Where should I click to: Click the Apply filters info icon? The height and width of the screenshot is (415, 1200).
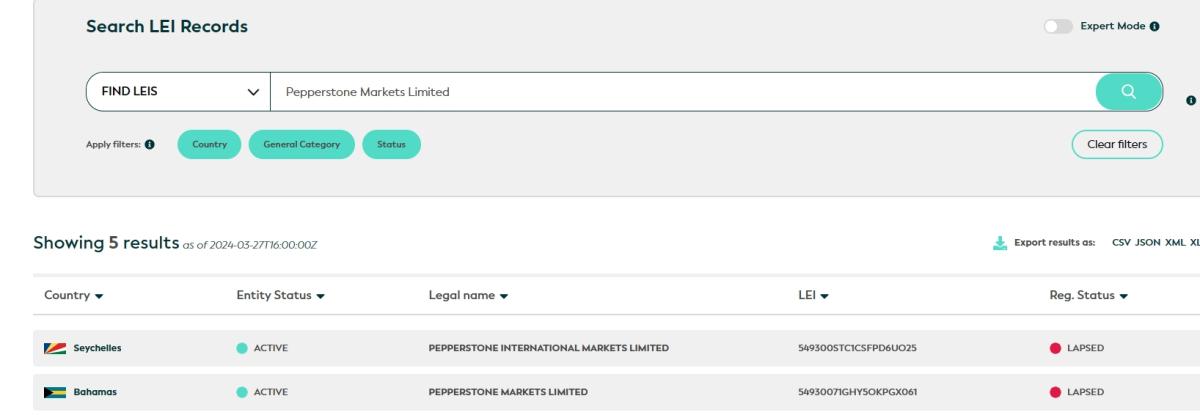coord(150,145)
